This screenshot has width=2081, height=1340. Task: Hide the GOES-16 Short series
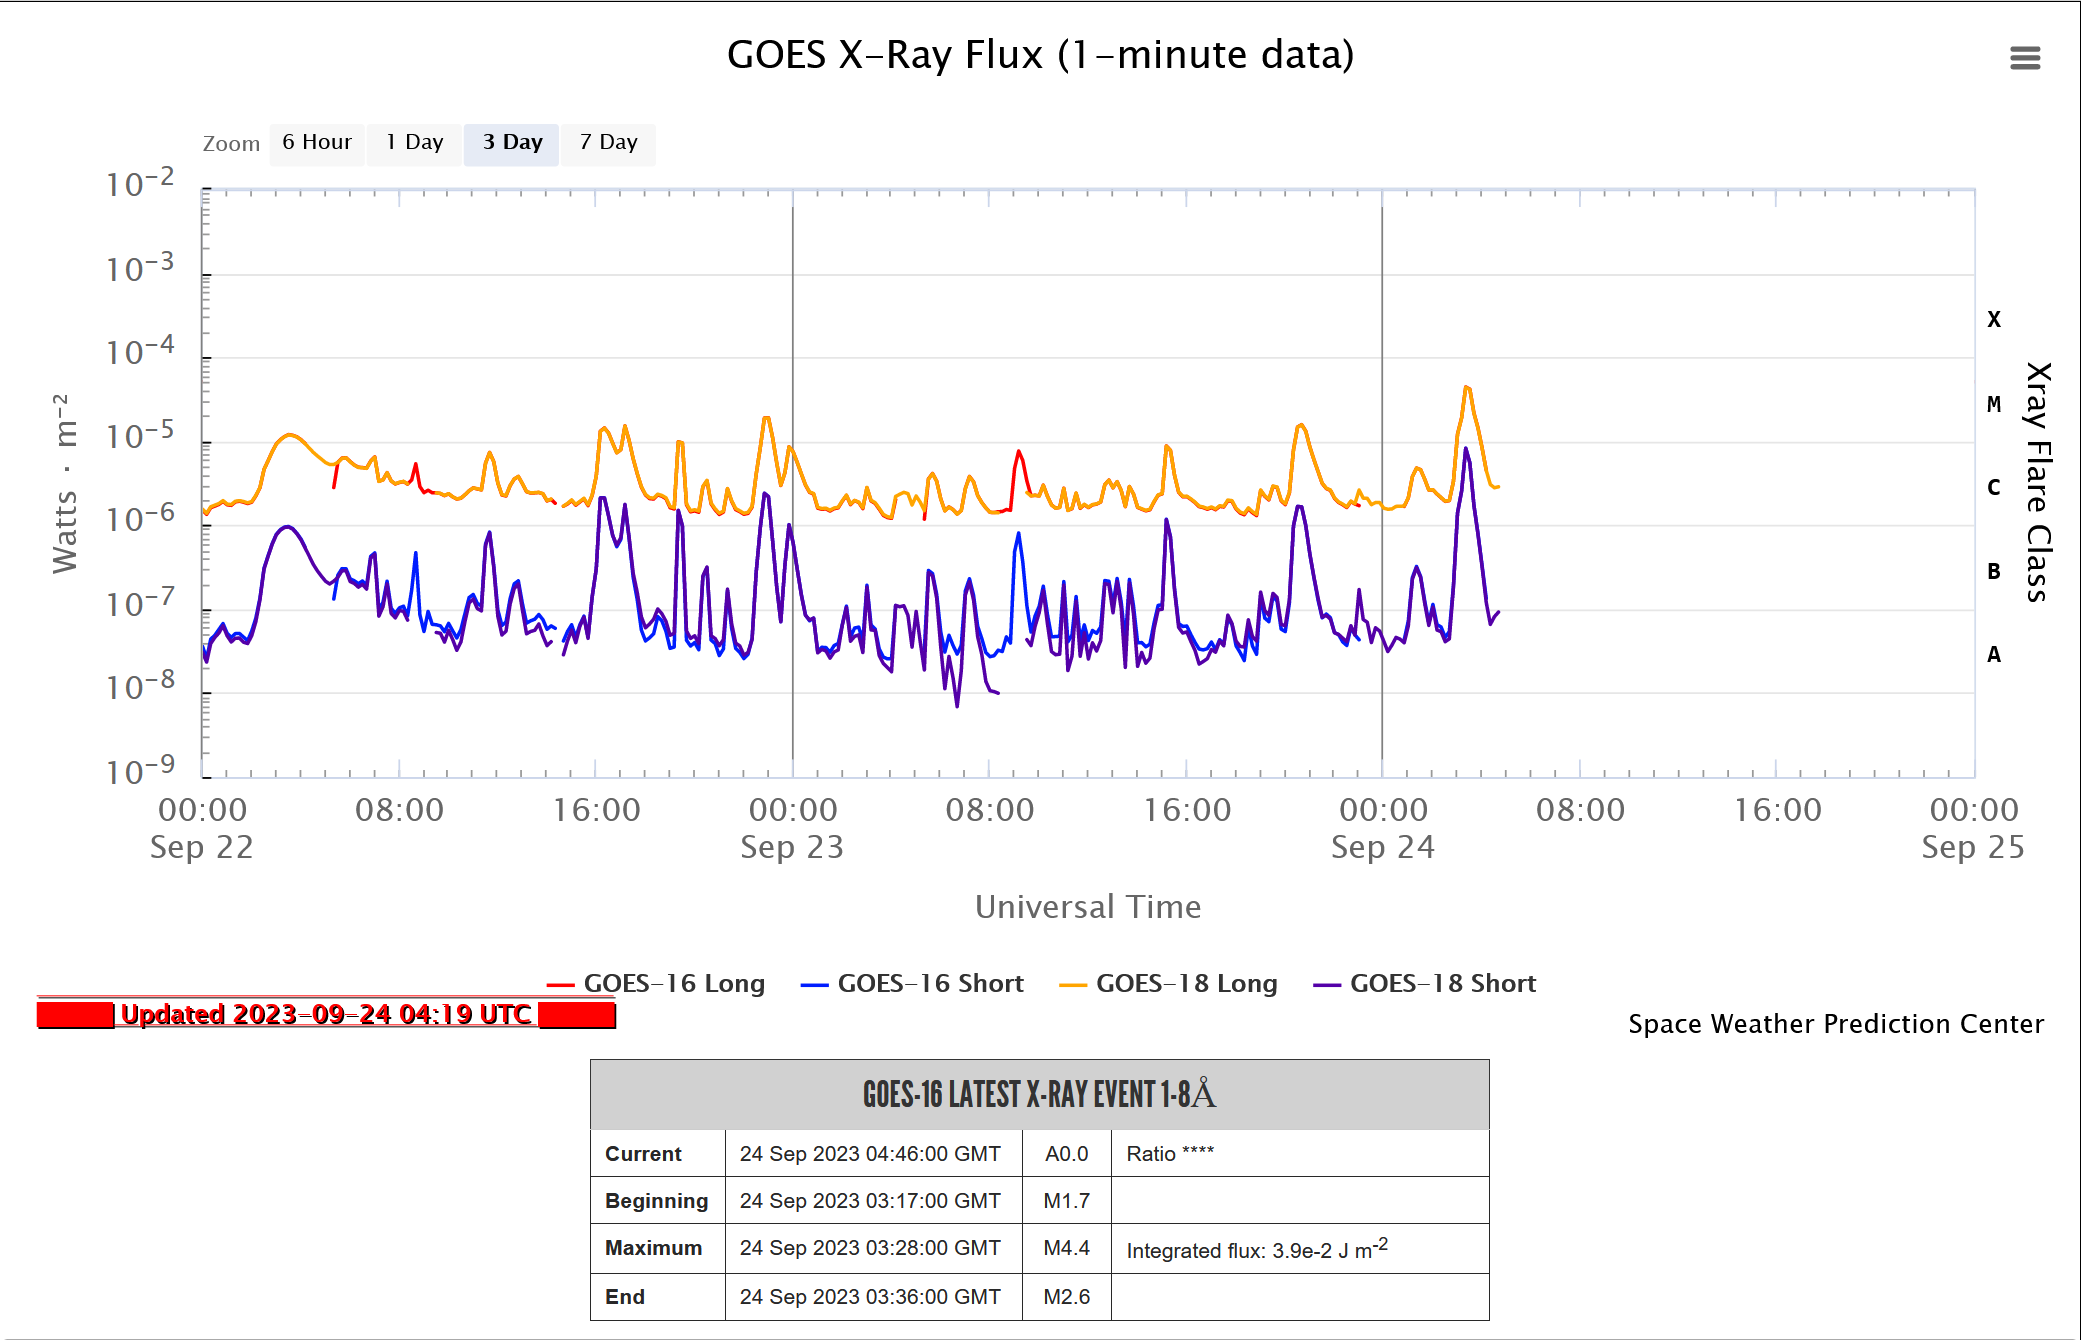coord(930,984)
